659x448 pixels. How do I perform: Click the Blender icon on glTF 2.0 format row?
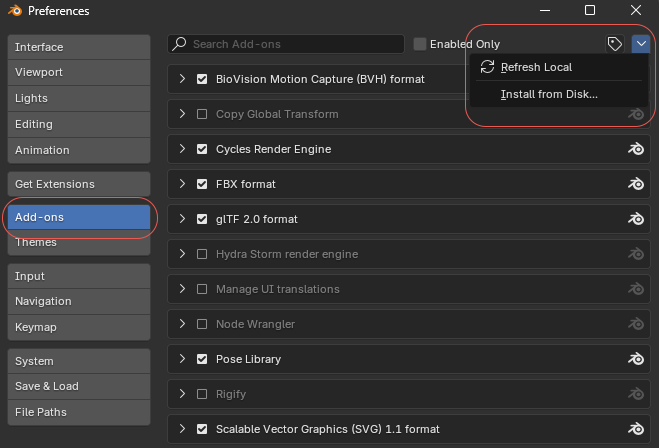(x=635, y=219)
